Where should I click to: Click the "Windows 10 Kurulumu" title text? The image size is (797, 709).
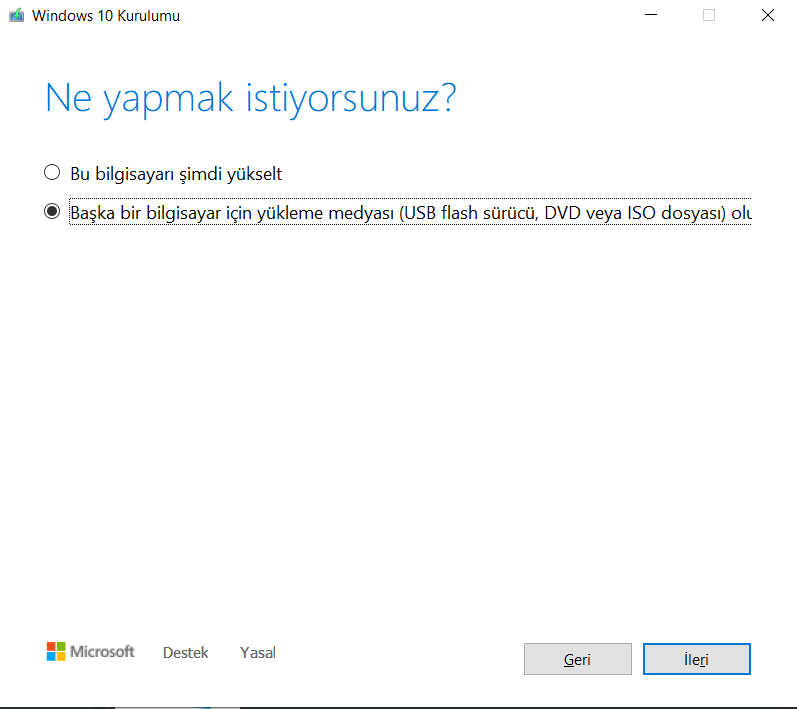pyautogui.click(x=106, y=16)
